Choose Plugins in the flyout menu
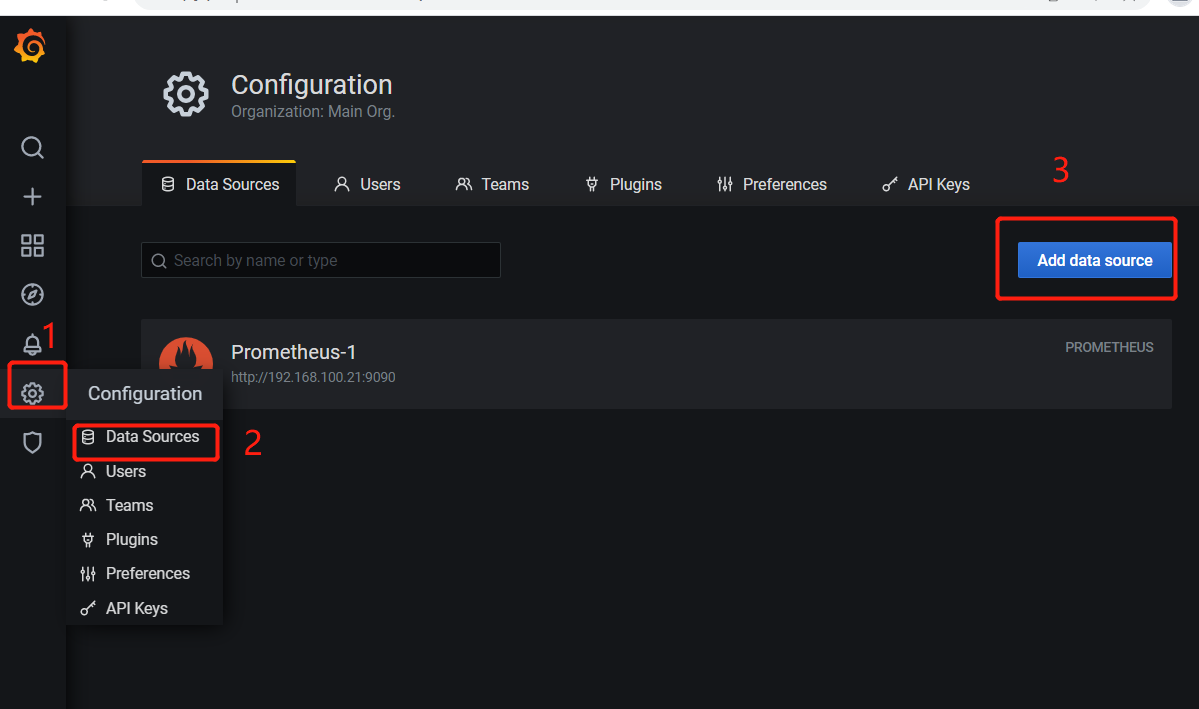This screenshot has width=1199, height=709. point(145,539)
